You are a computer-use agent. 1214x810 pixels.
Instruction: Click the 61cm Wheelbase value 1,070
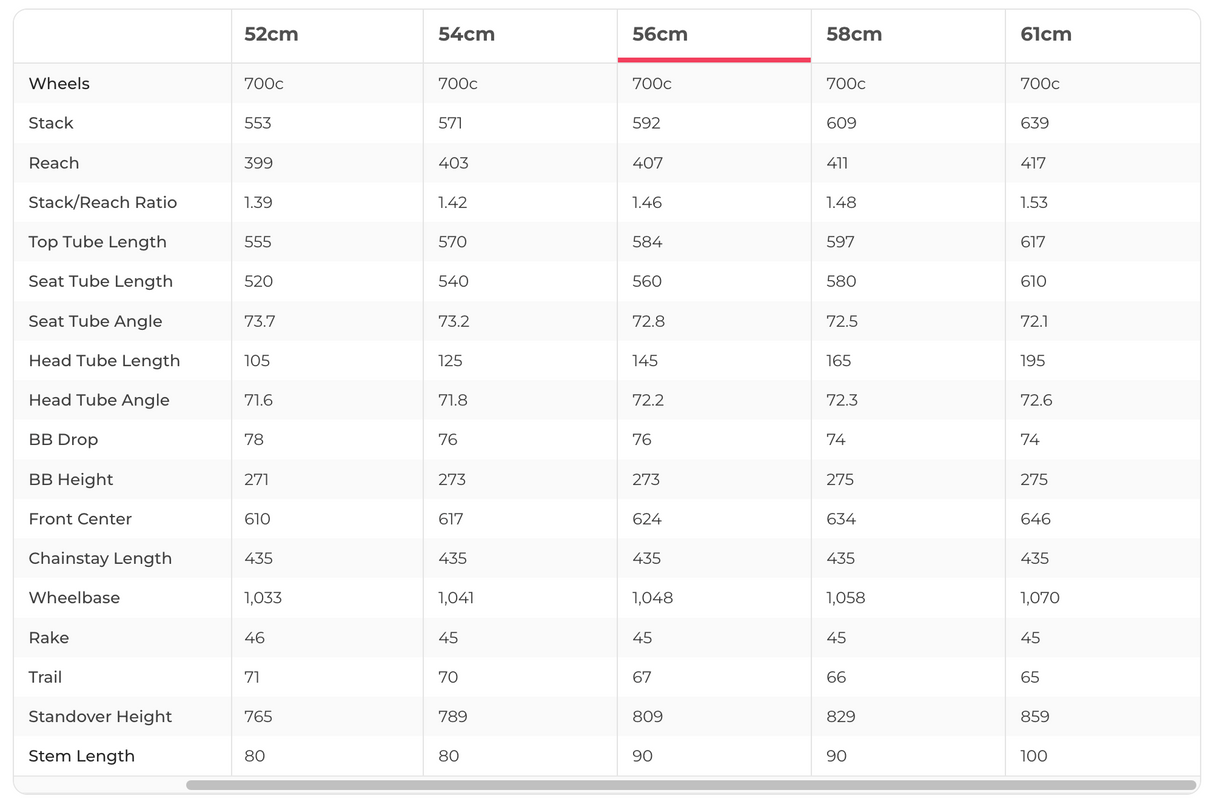point(1040,598)
